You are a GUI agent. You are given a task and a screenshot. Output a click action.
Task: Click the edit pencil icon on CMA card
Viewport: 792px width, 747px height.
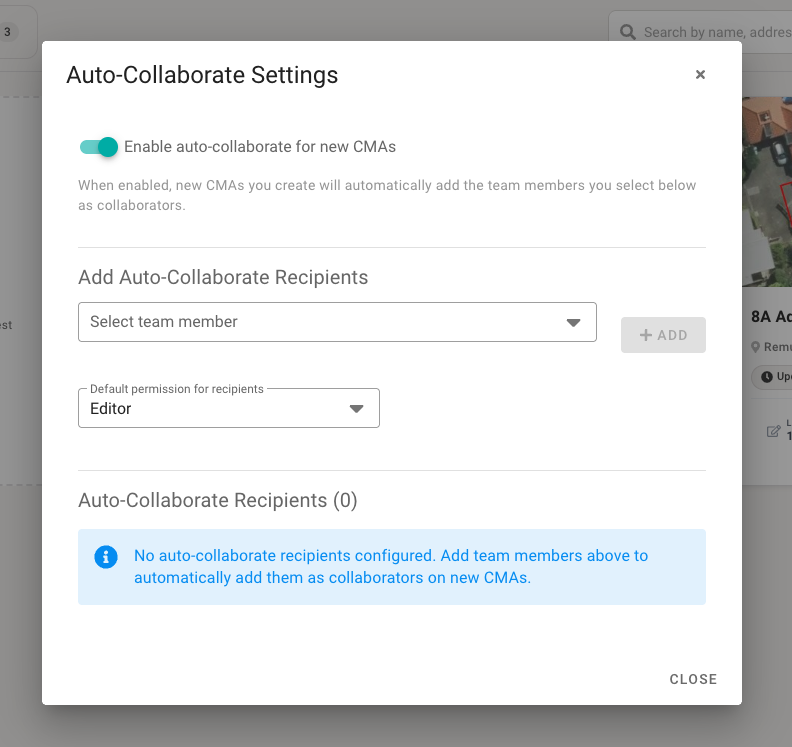[773, 431]
